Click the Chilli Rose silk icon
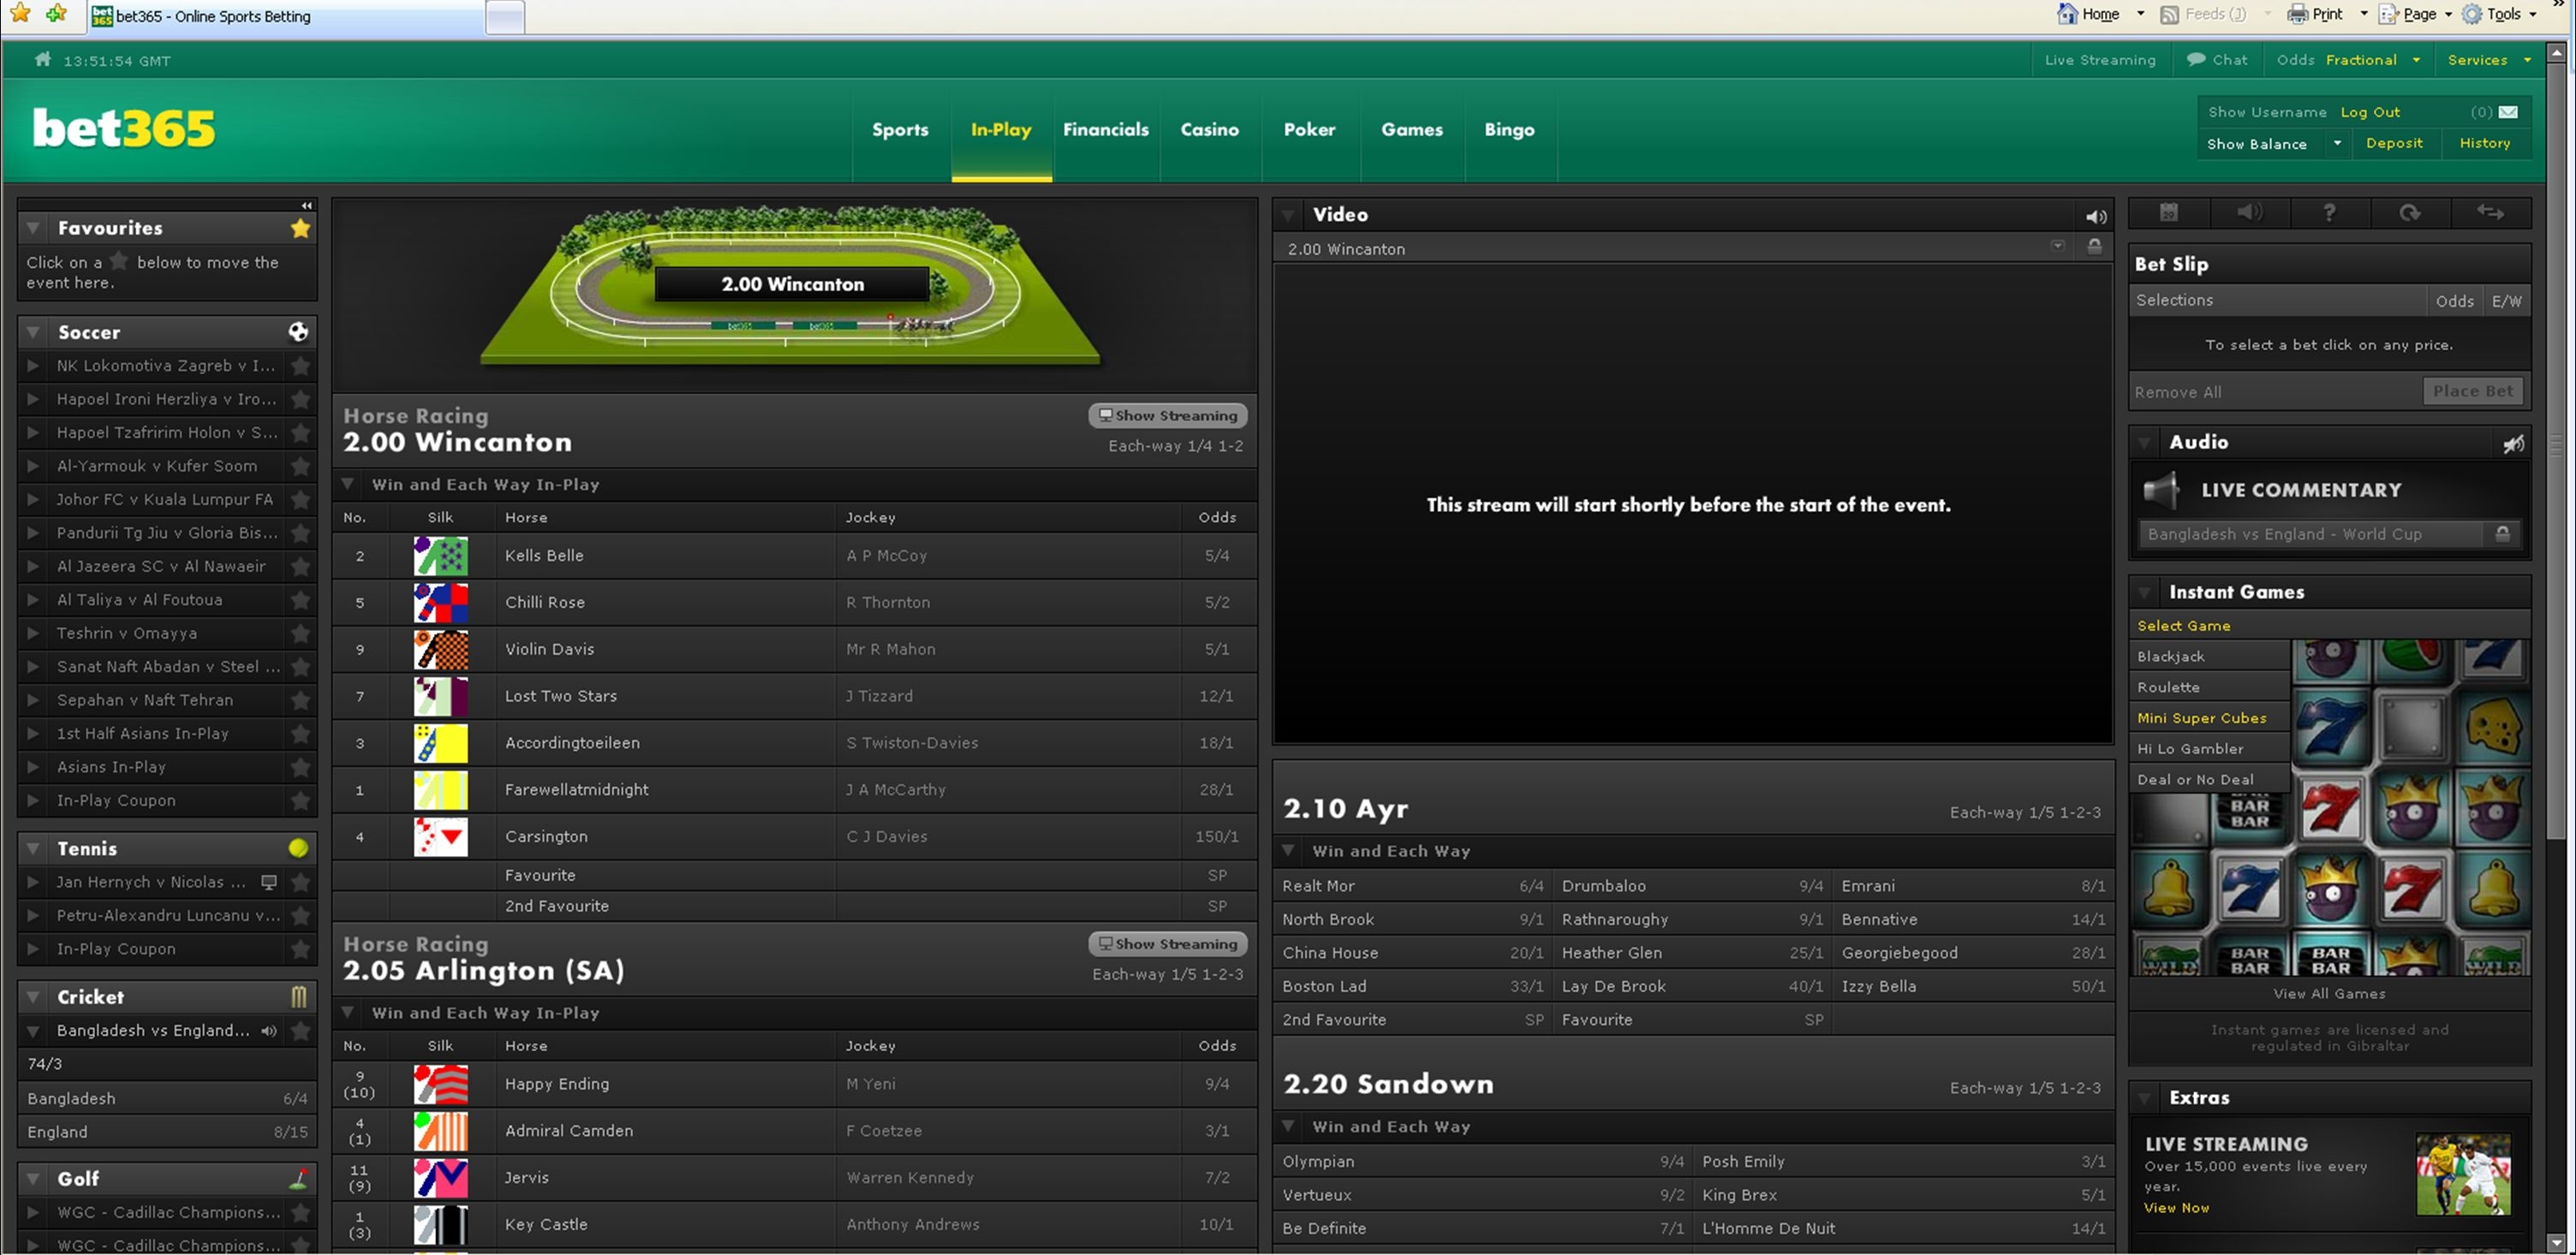The width and height of the screenshot is (2576, 1255). [x=441, y=603]
